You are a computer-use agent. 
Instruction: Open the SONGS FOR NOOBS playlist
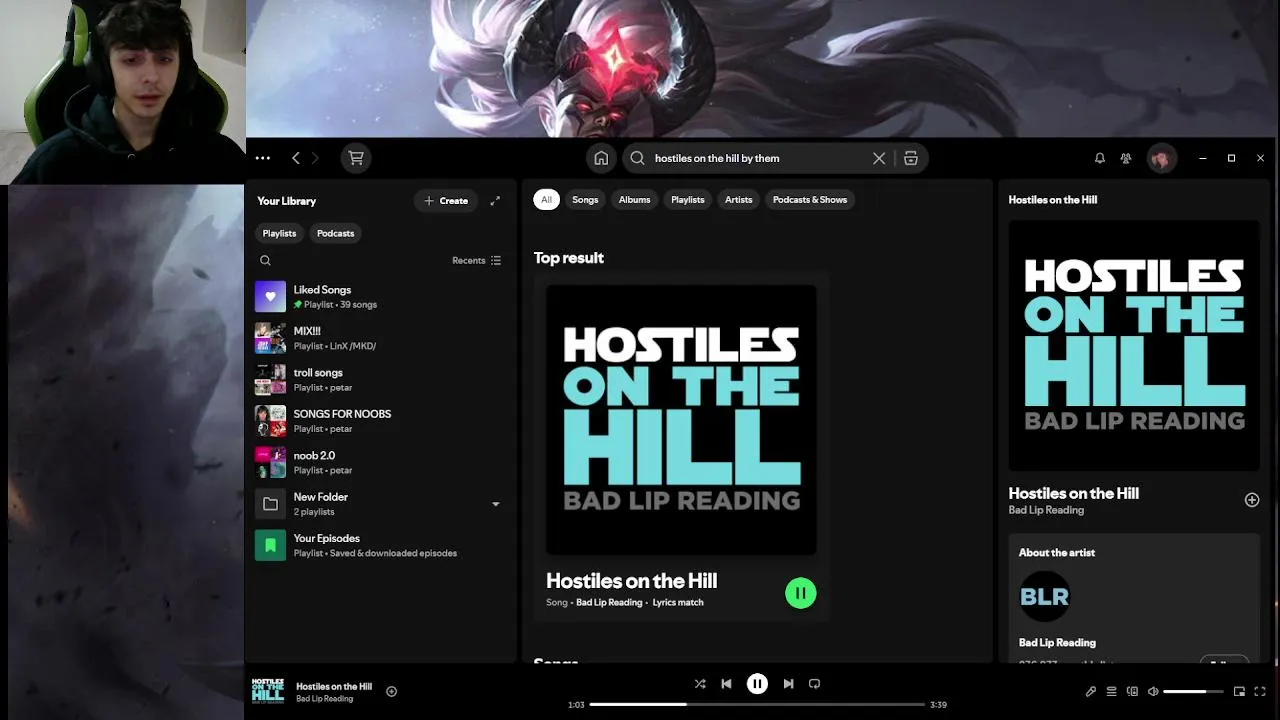380,421
